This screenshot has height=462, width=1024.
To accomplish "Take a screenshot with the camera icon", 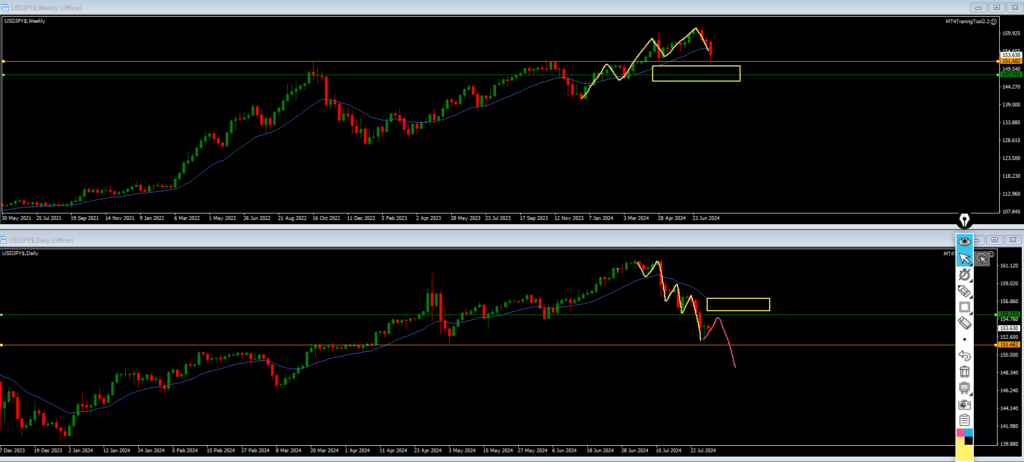I will [x=965, y=404].
